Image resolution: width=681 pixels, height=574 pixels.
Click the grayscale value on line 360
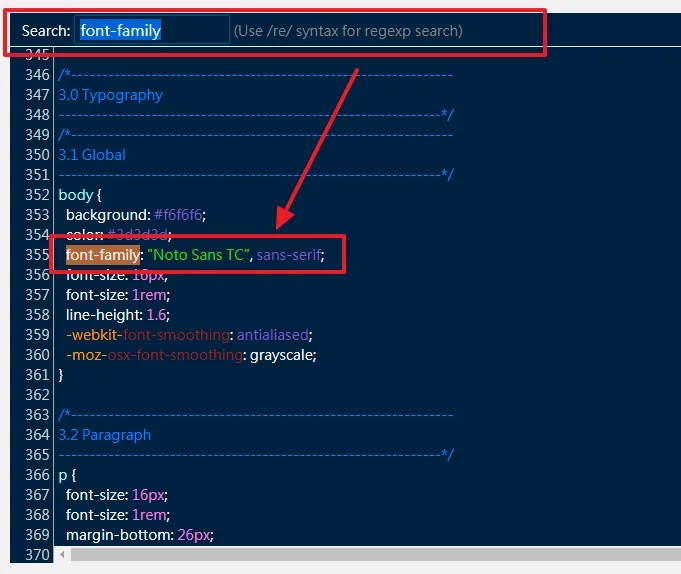(x=281, y=355)
